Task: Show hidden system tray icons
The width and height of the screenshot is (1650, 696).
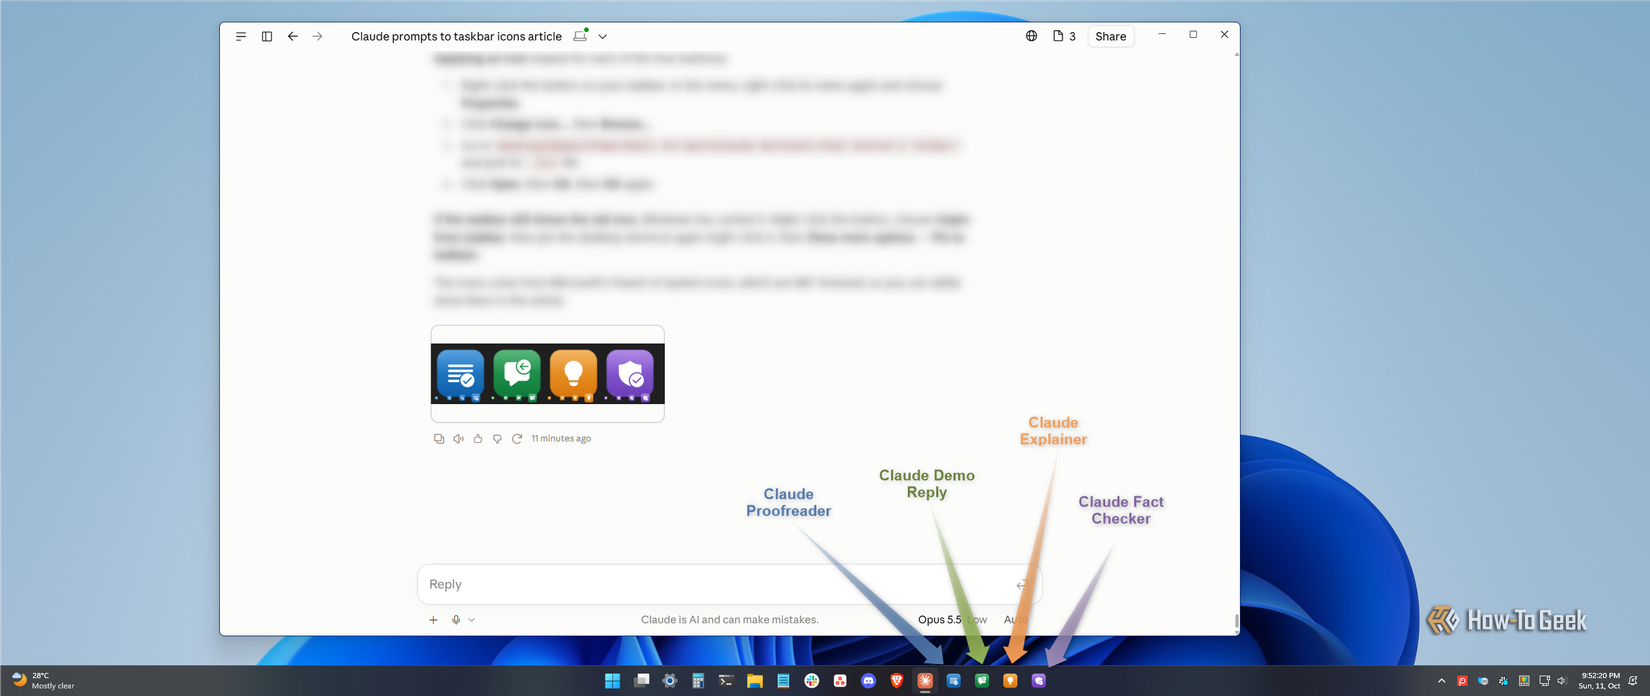Action: [1441, 681]
